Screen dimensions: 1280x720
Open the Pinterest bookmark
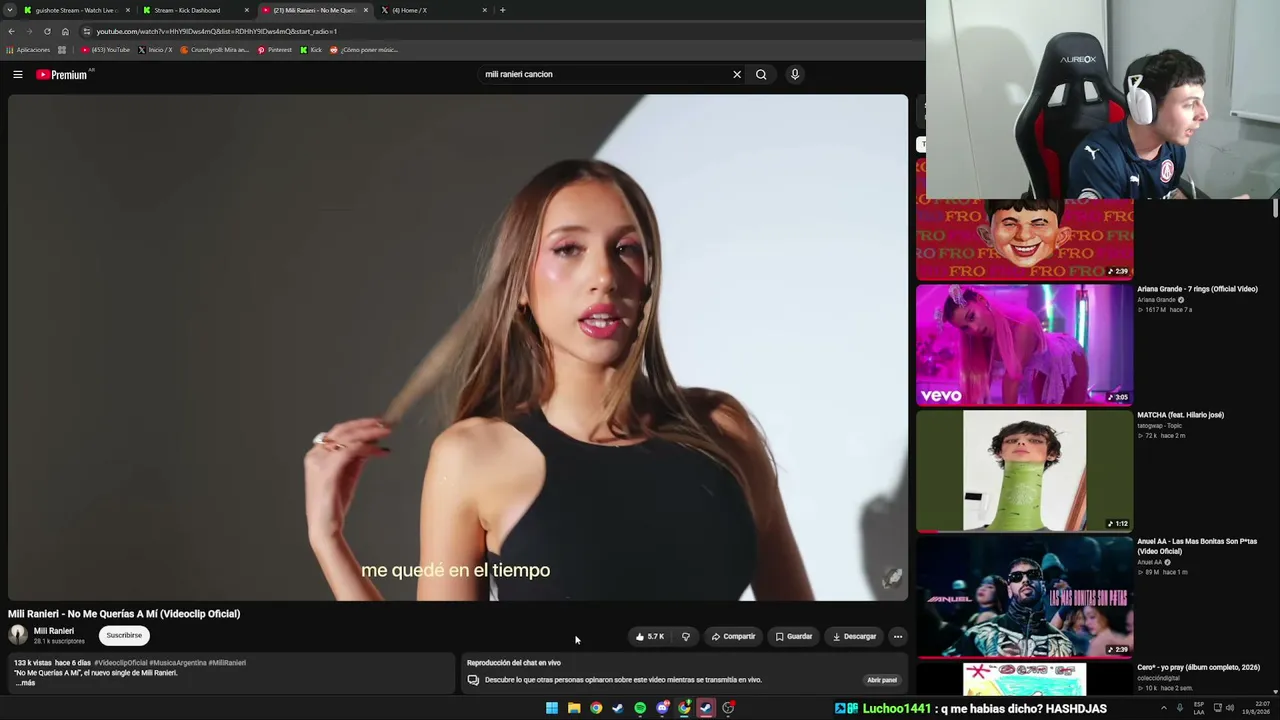275,50
